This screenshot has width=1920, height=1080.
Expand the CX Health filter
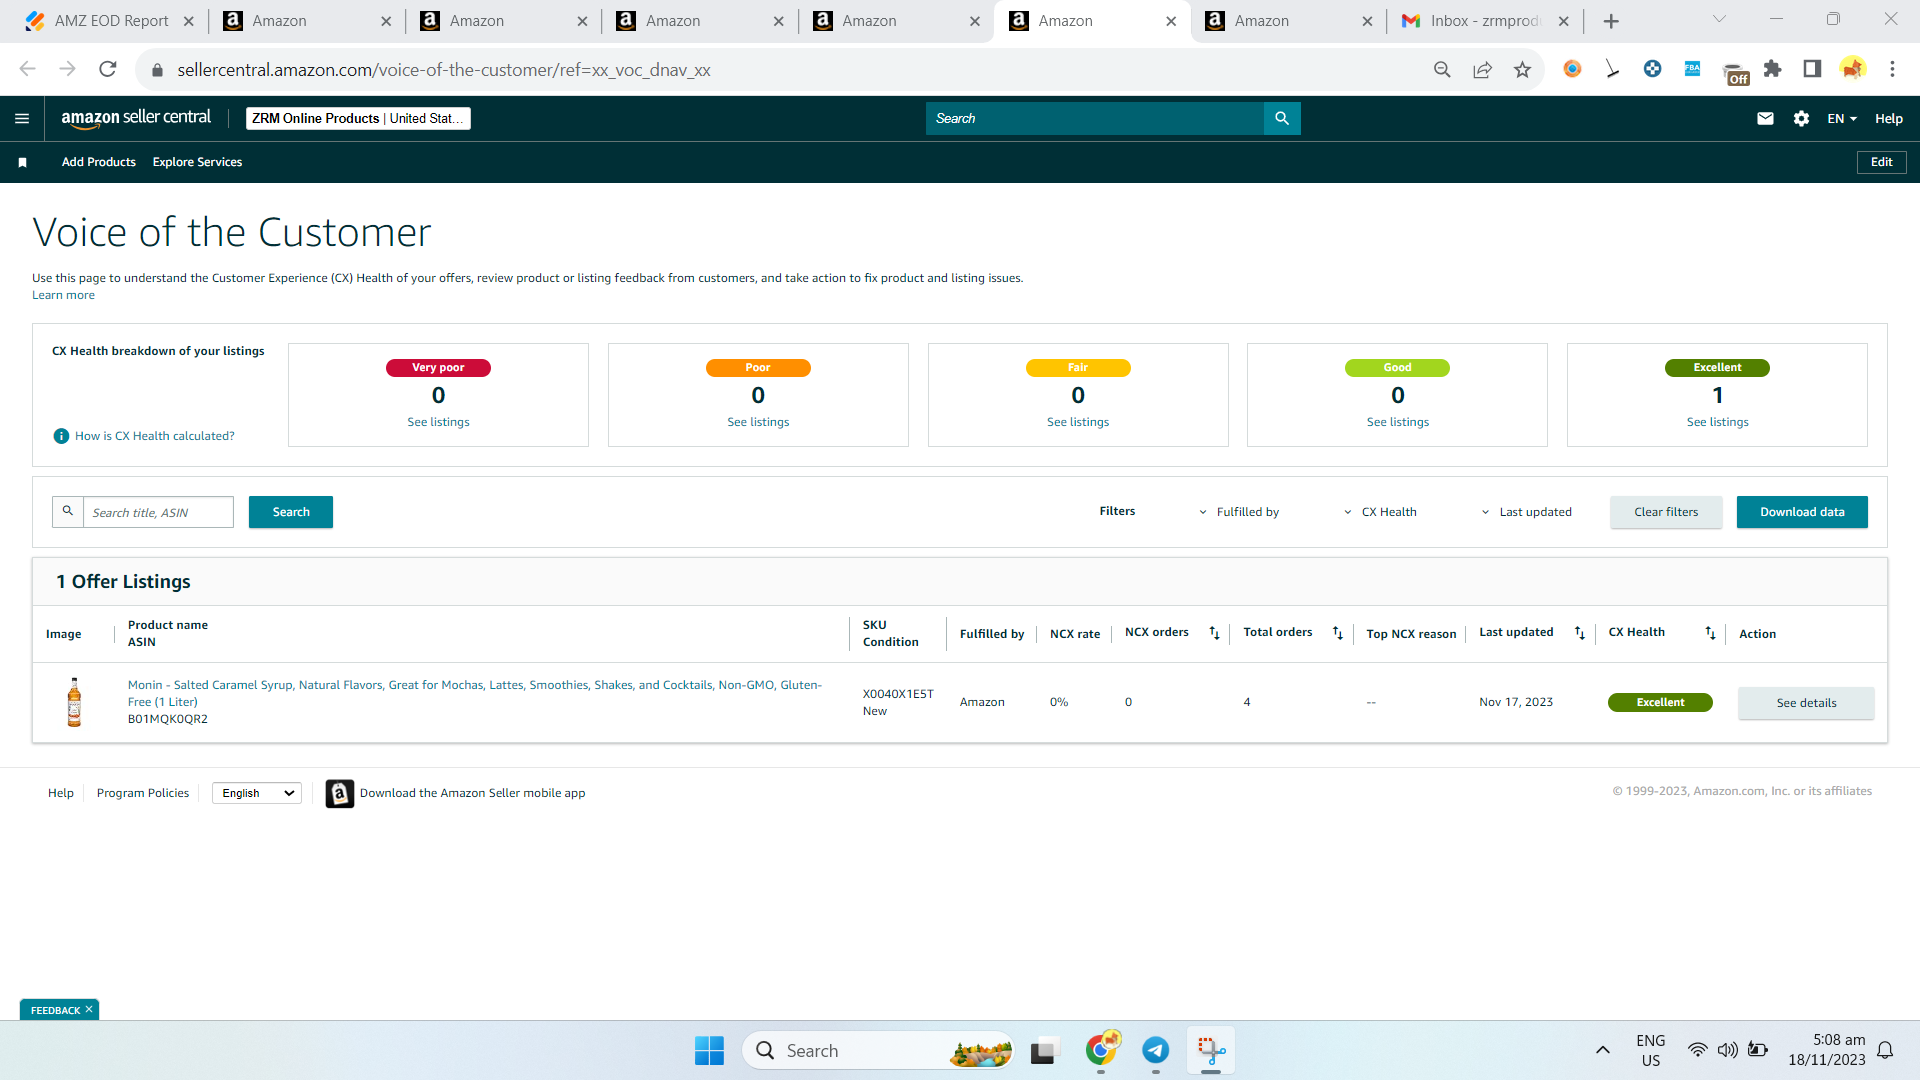[x=1380, y=512]
